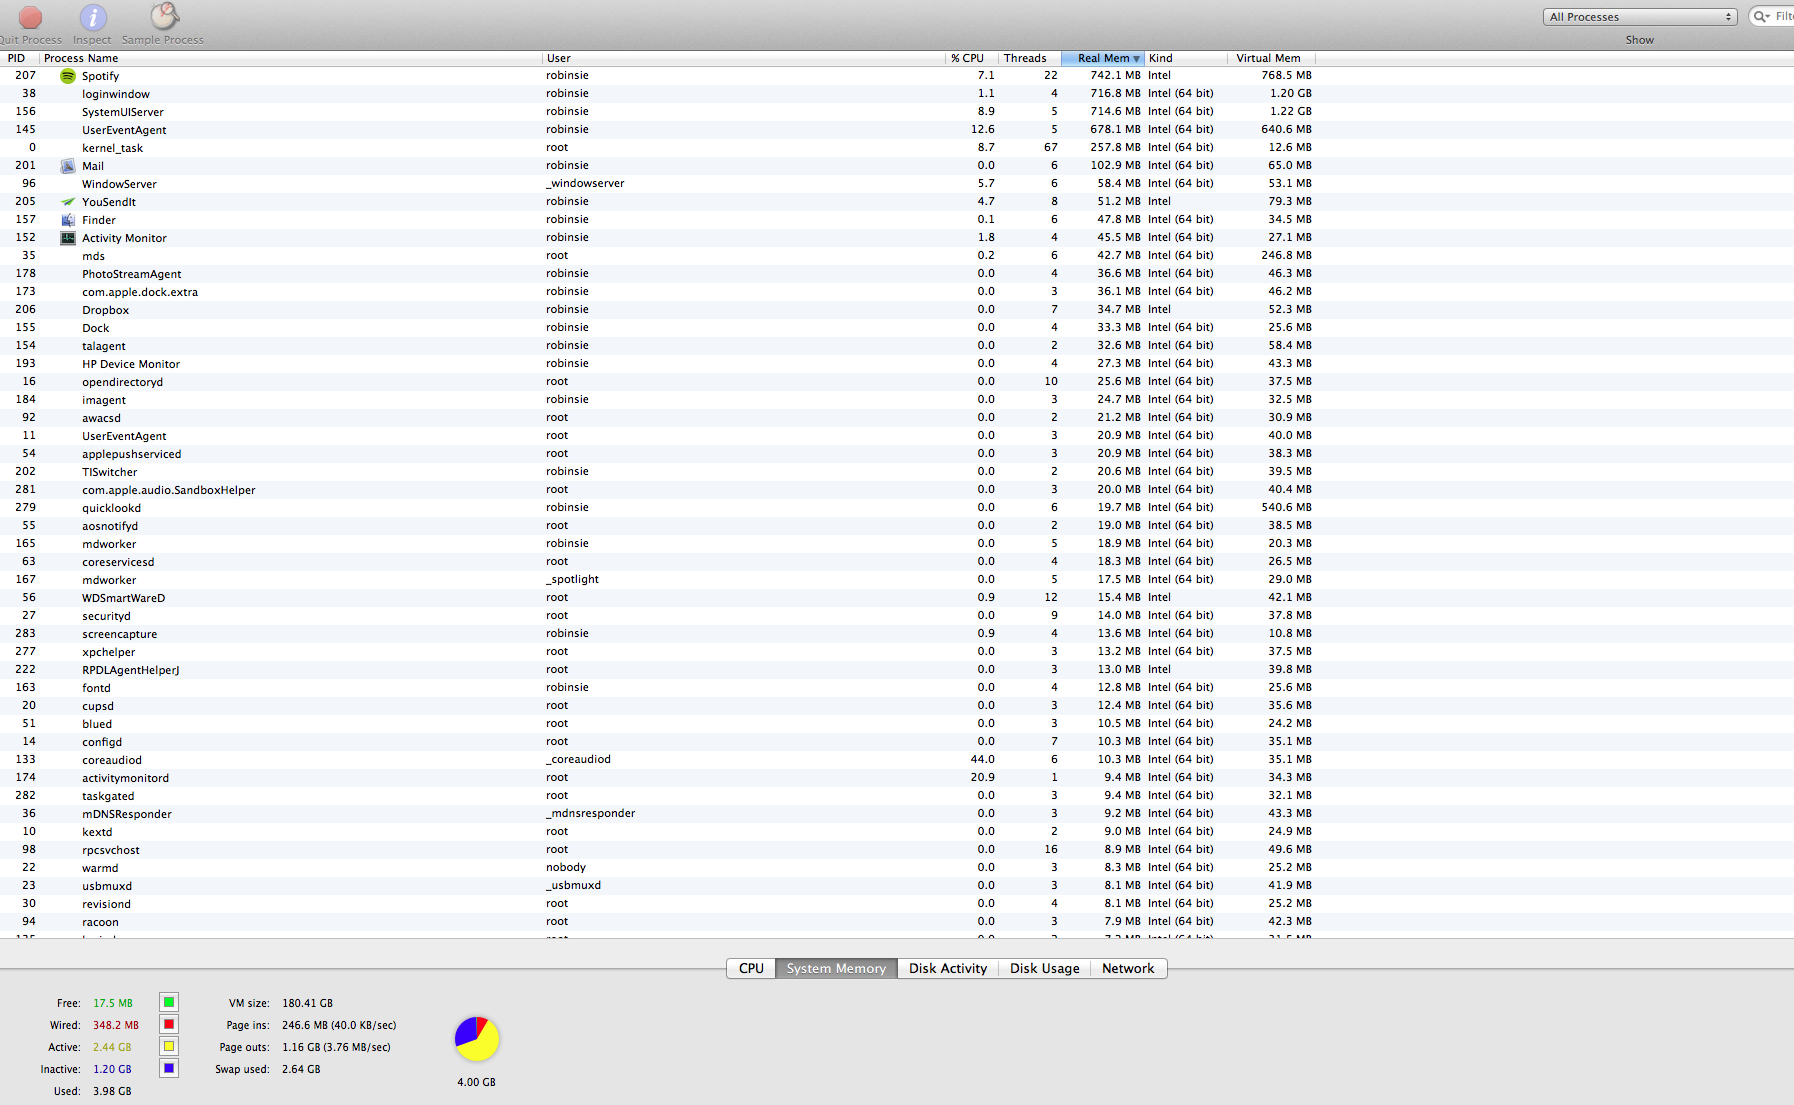Click the 180.41 GB VM size value
Image resolution: width=1794 pixels, height=1105 pixels.
point(307,1003)
